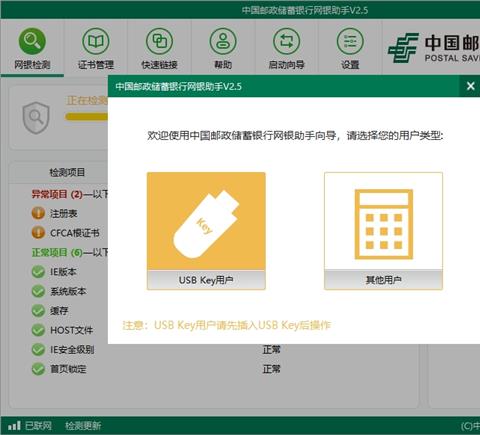
Task: Click green check beside 系统版本
Action: (38, 291)
